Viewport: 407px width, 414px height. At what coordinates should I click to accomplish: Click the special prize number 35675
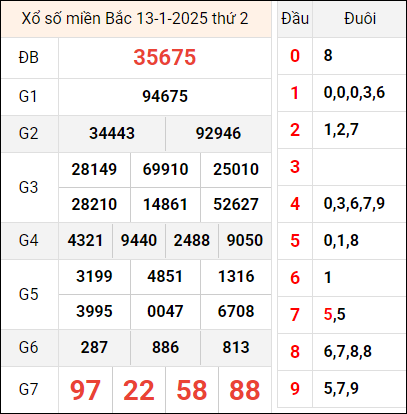pos(165,57)
